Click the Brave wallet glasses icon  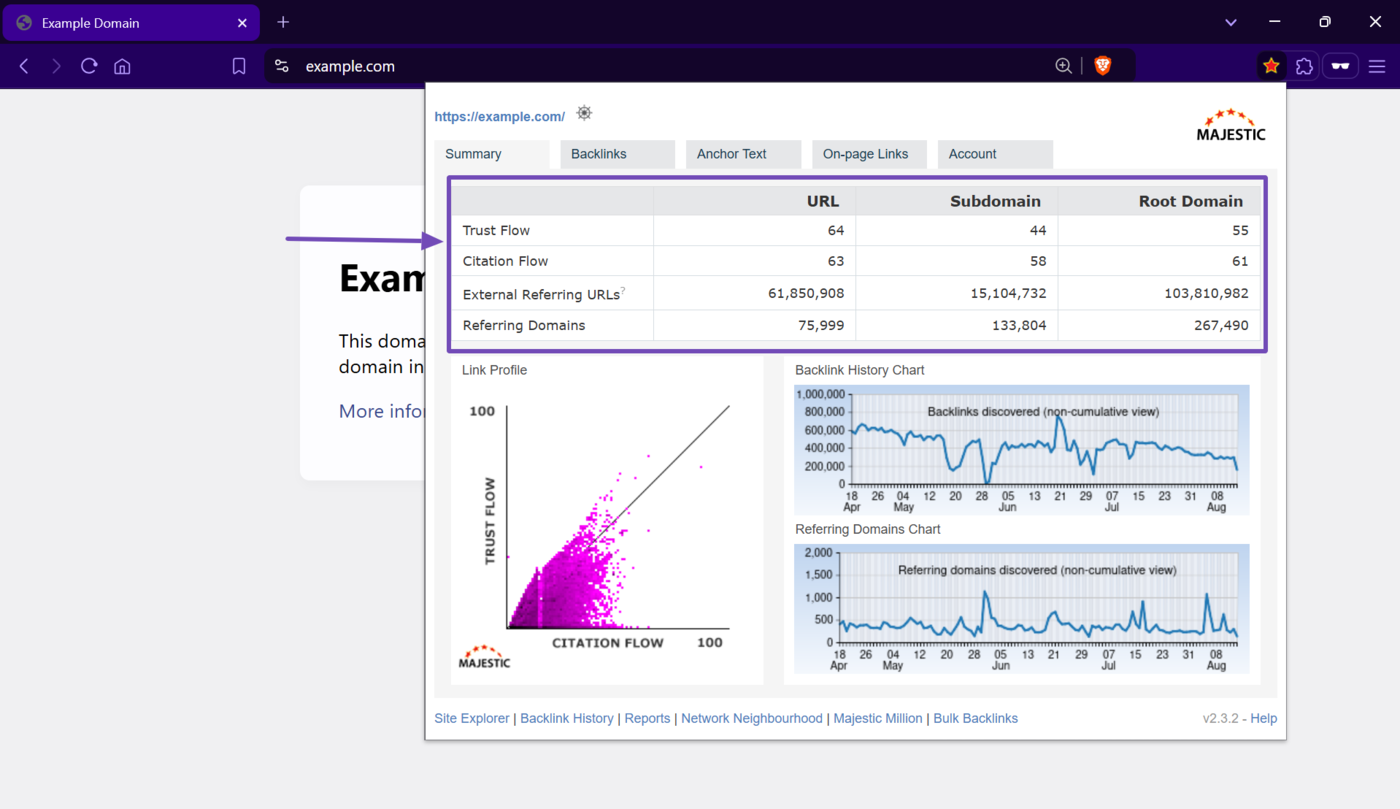click(1340, 66)
